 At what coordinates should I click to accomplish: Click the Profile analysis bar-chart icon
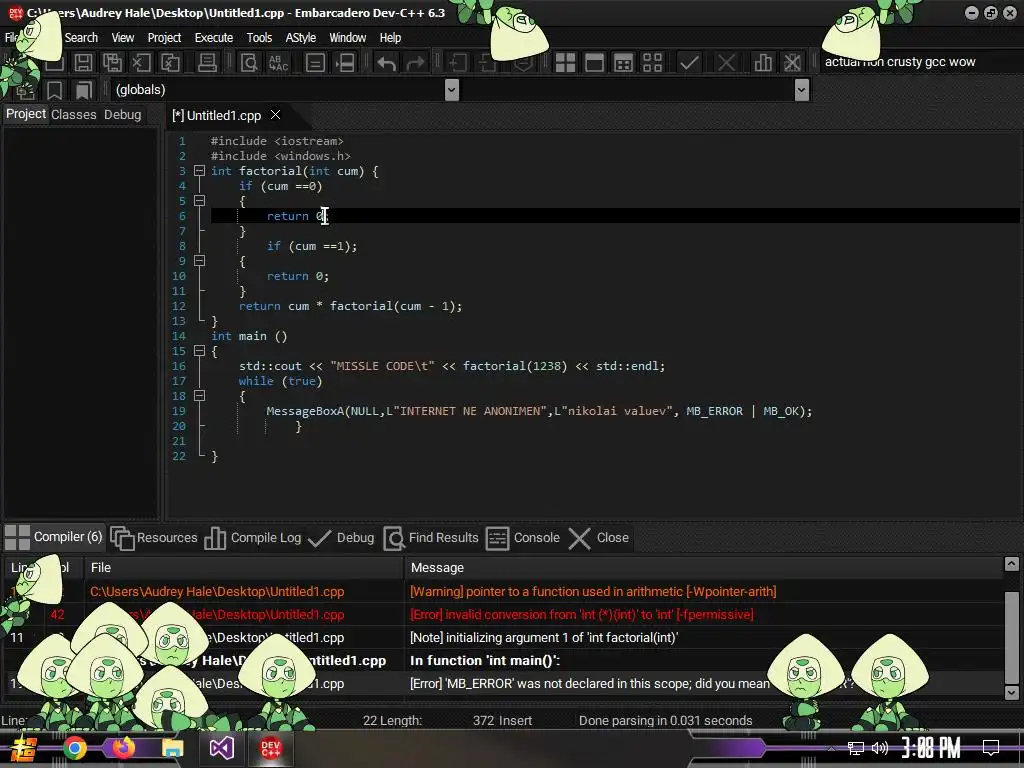tap(762, 63)
